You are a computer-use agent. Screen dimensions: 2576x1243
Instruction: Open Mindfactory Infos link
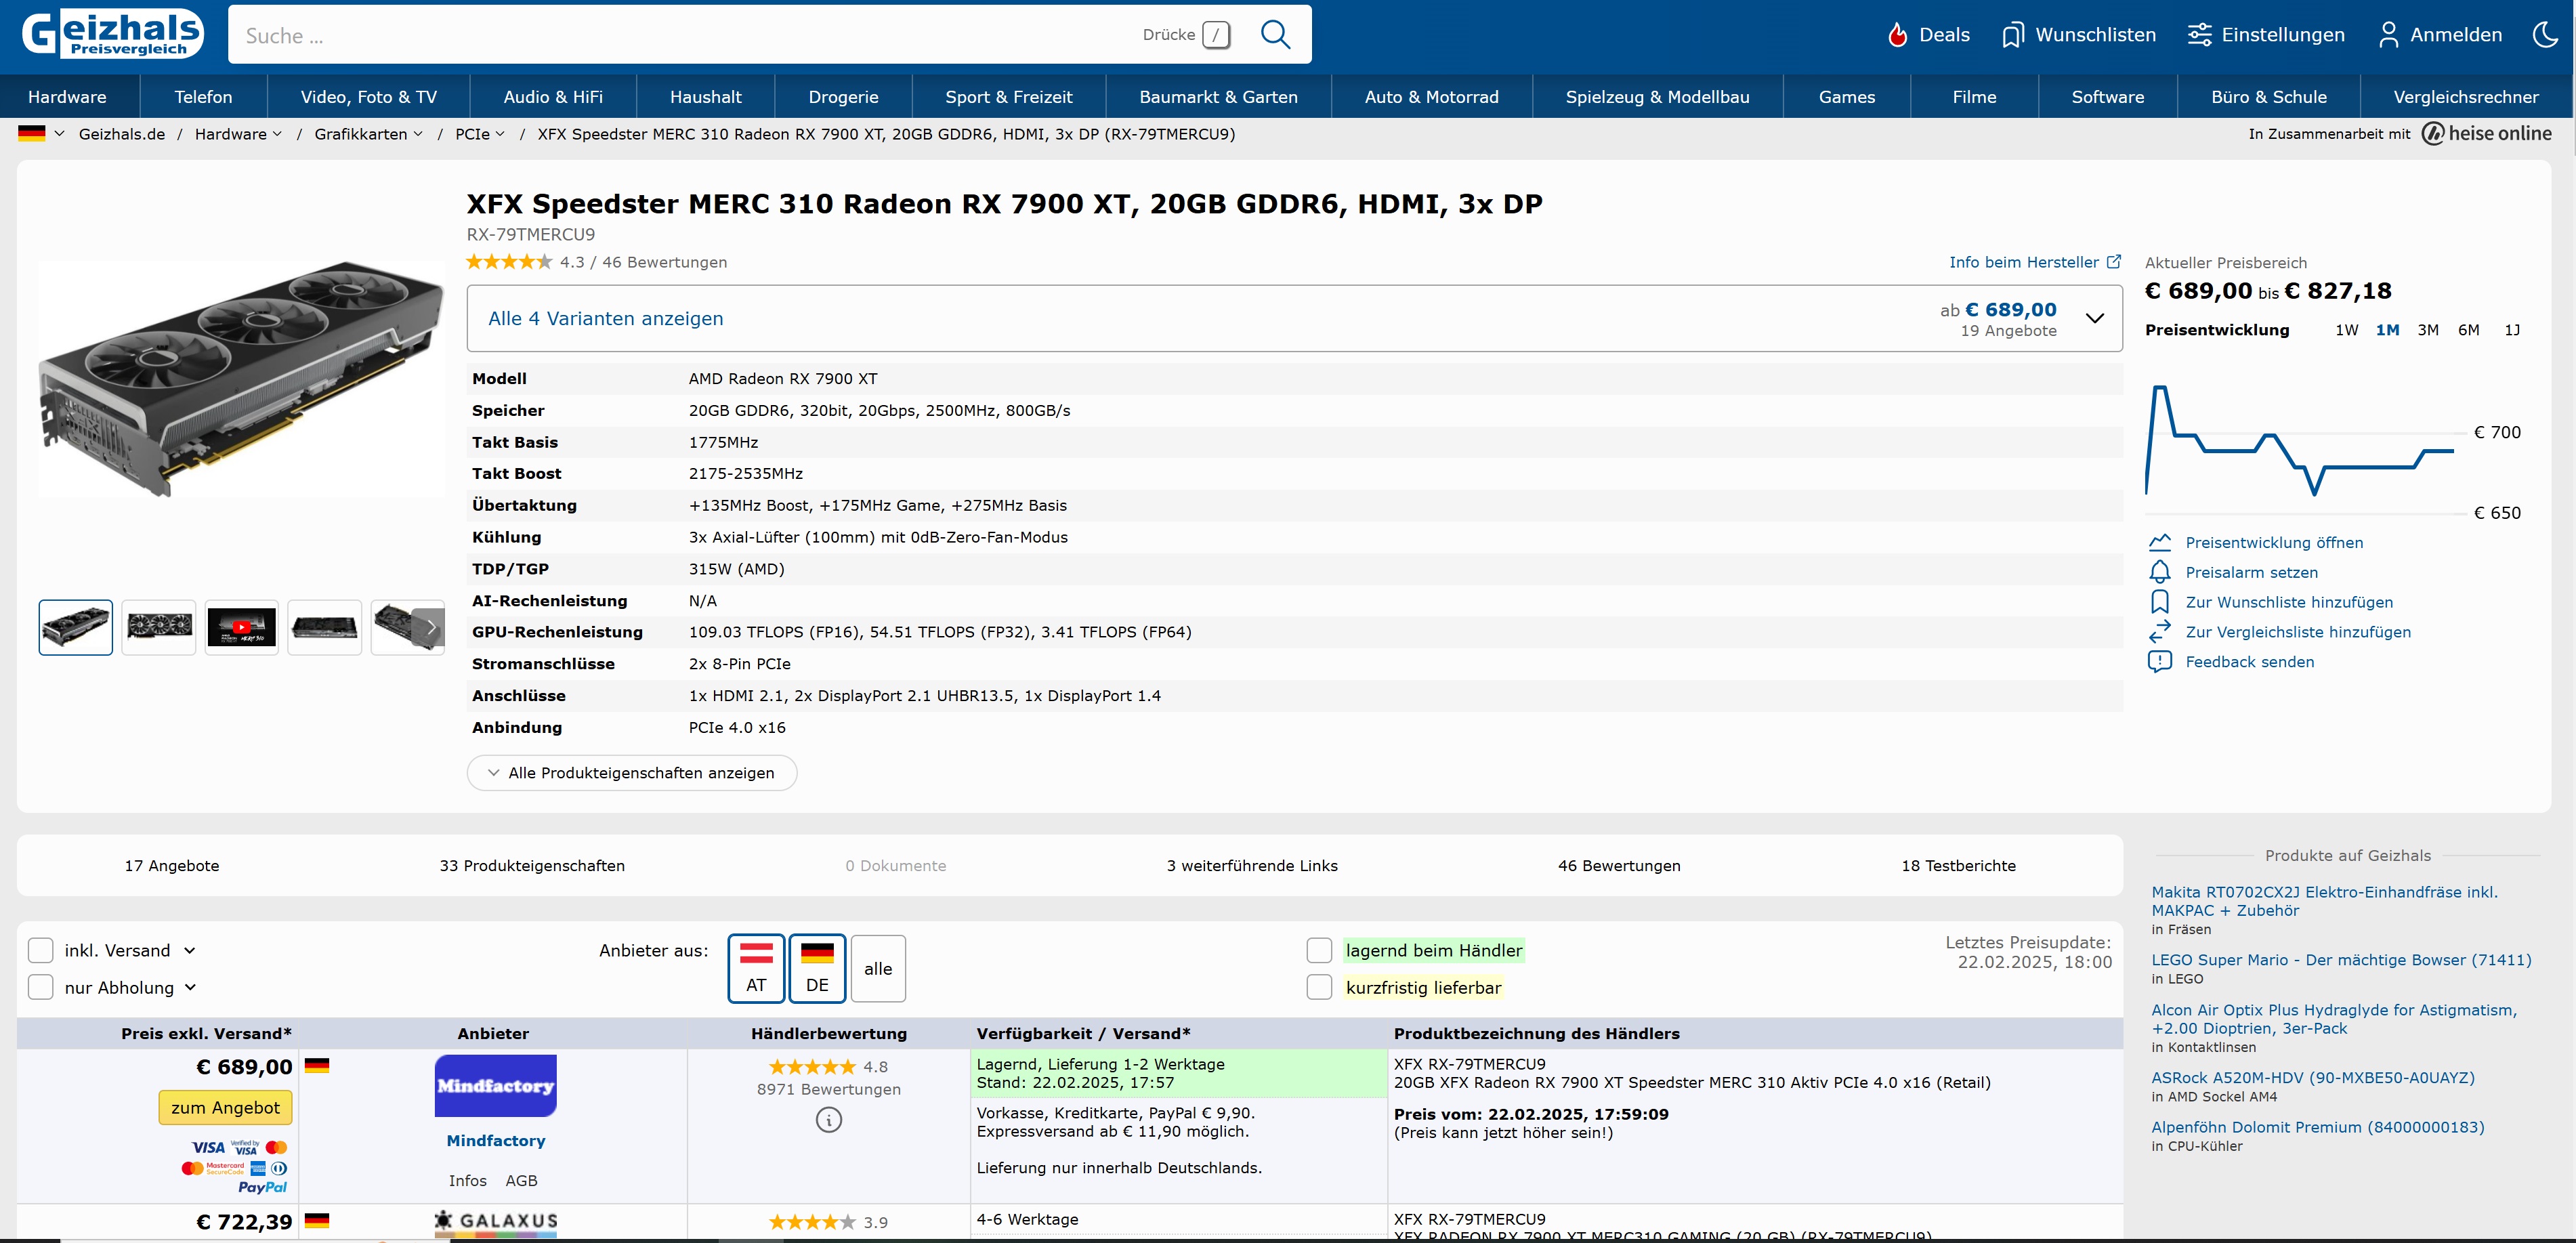(x=467, y=1181)
